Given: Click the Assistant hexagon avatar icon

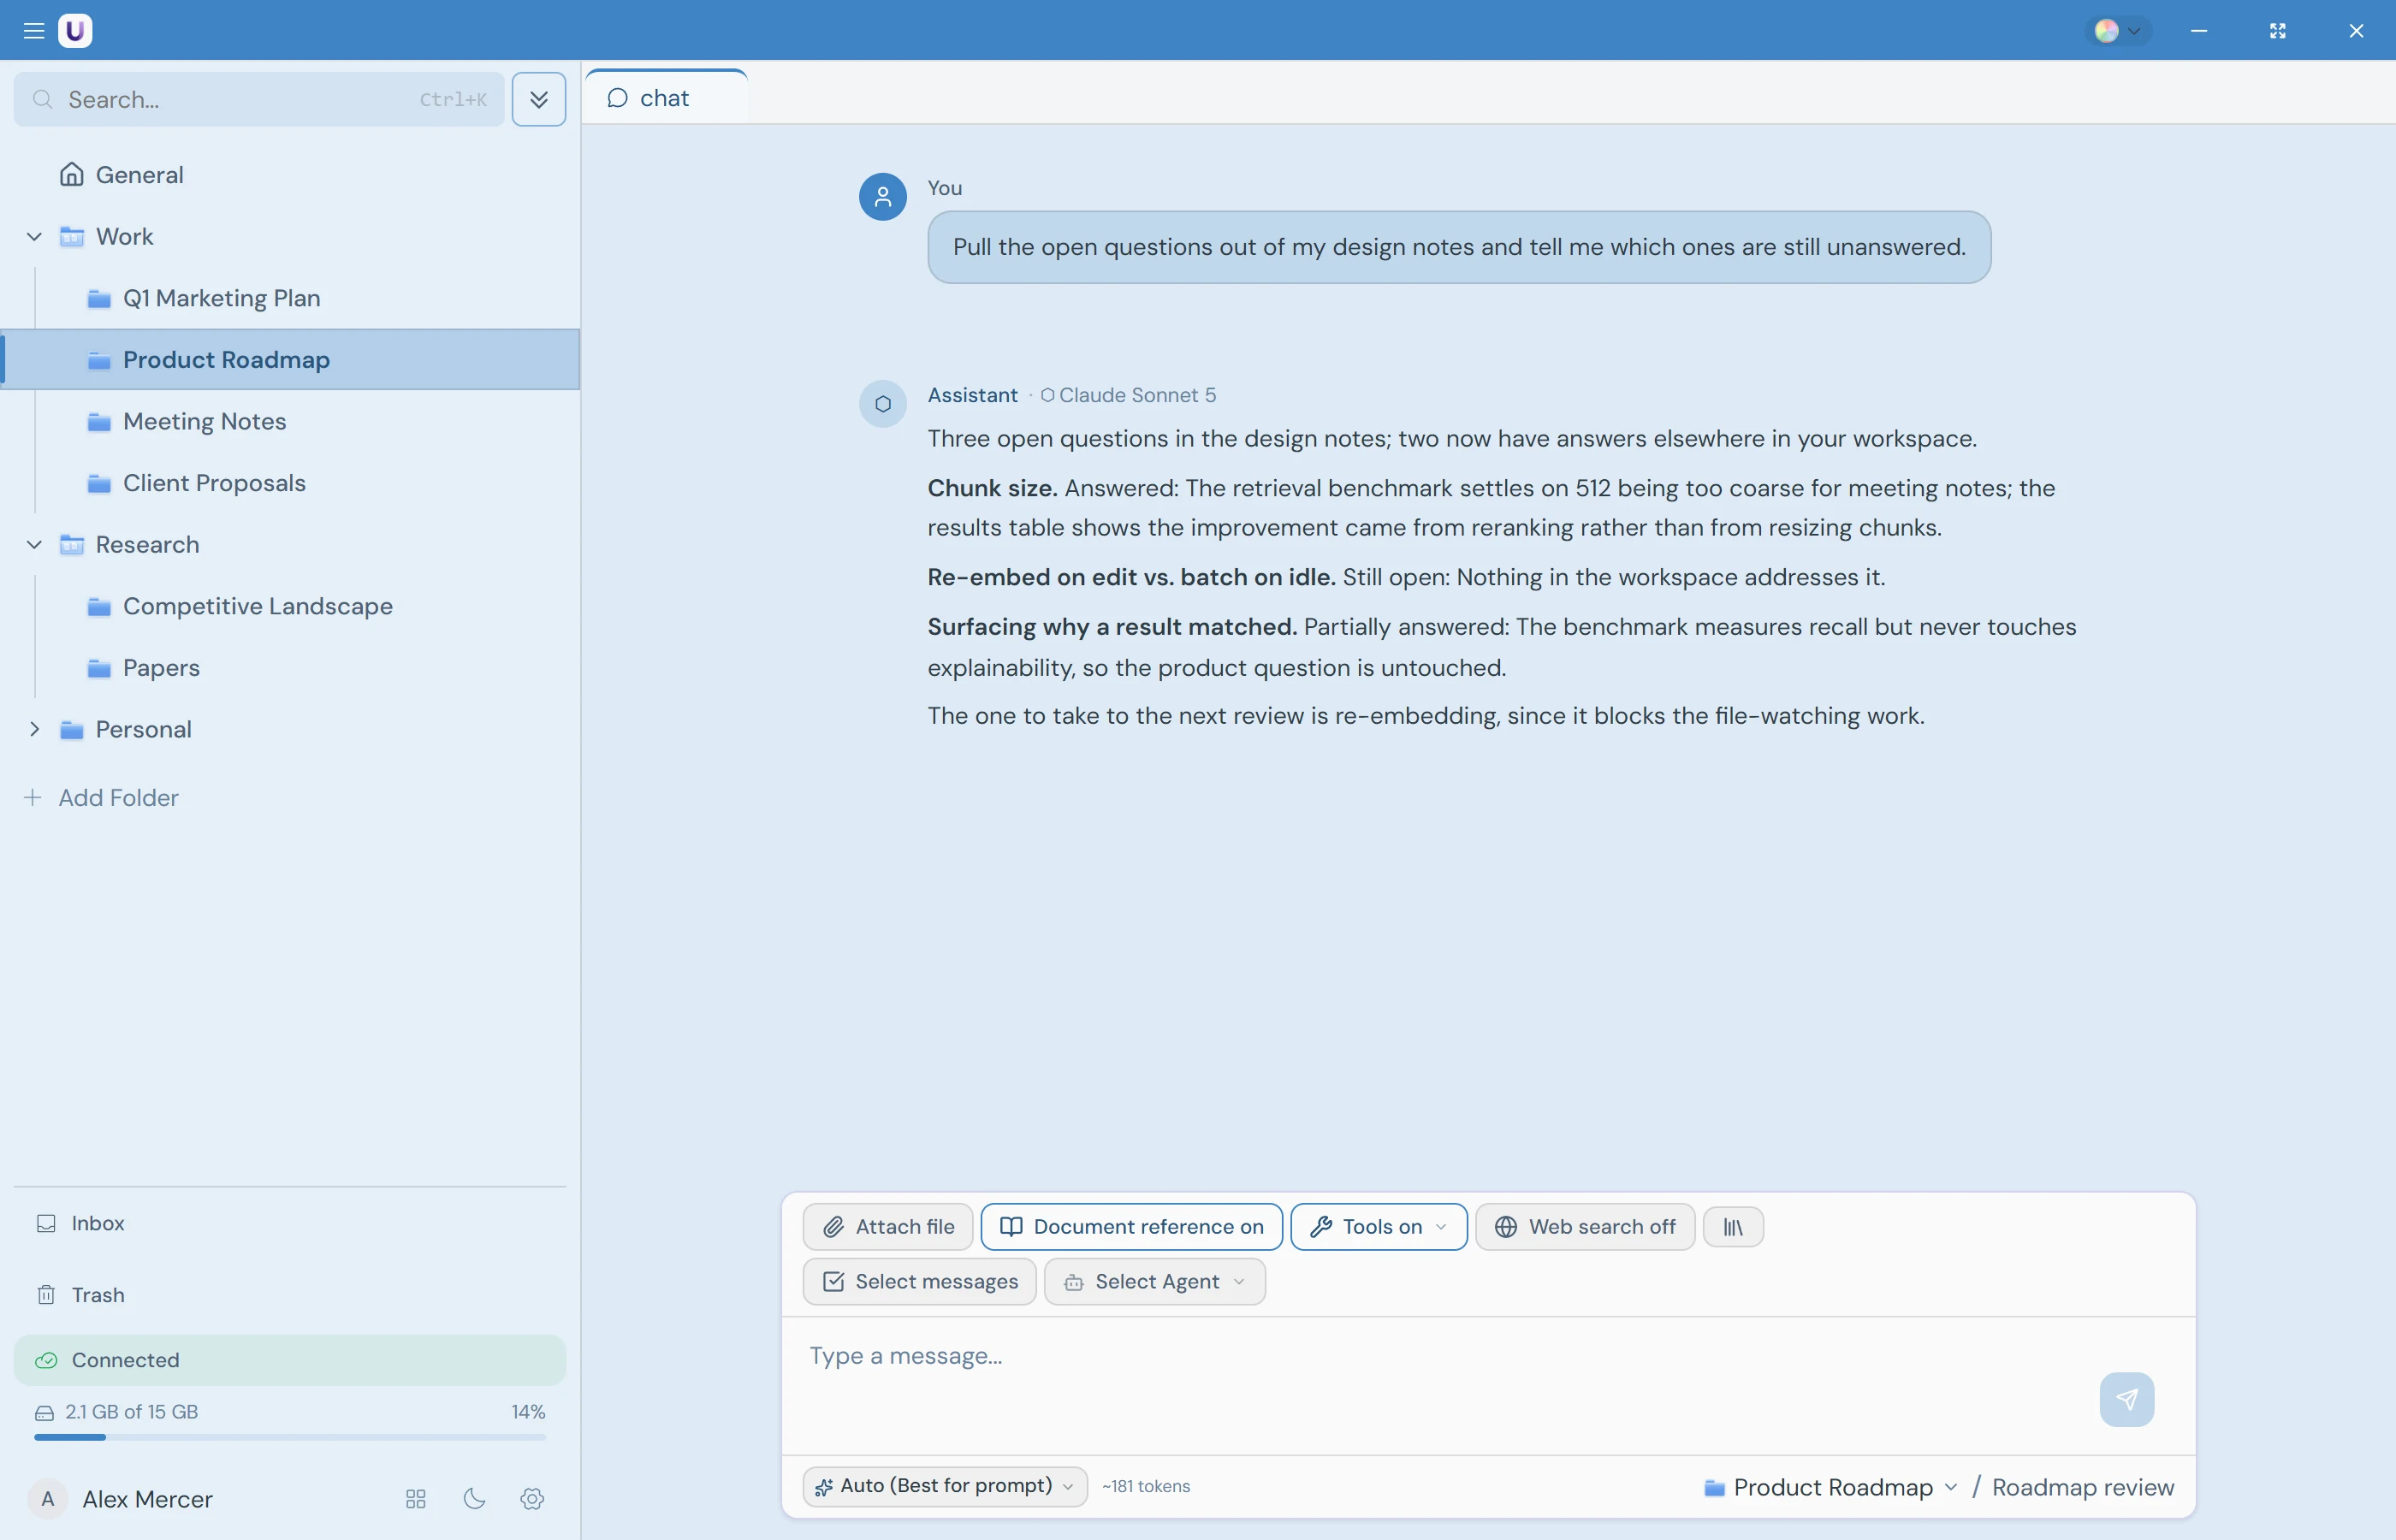Looking at the screenshot, I should 883,404.
